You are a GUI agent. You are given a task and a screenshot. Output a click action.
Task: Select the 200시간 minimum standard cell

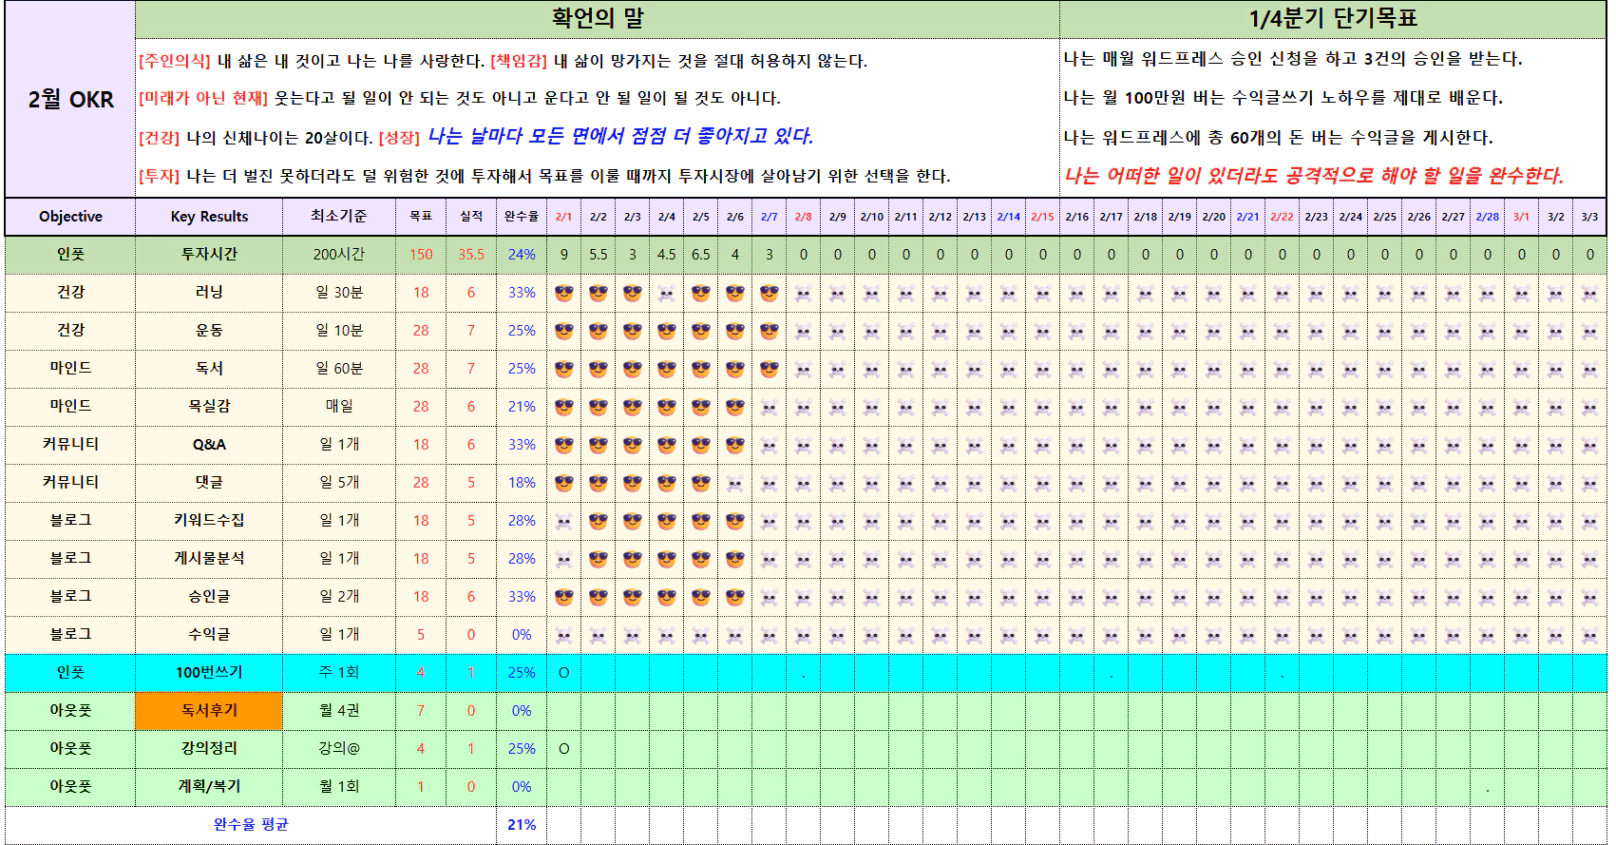[x=339, y=254]
